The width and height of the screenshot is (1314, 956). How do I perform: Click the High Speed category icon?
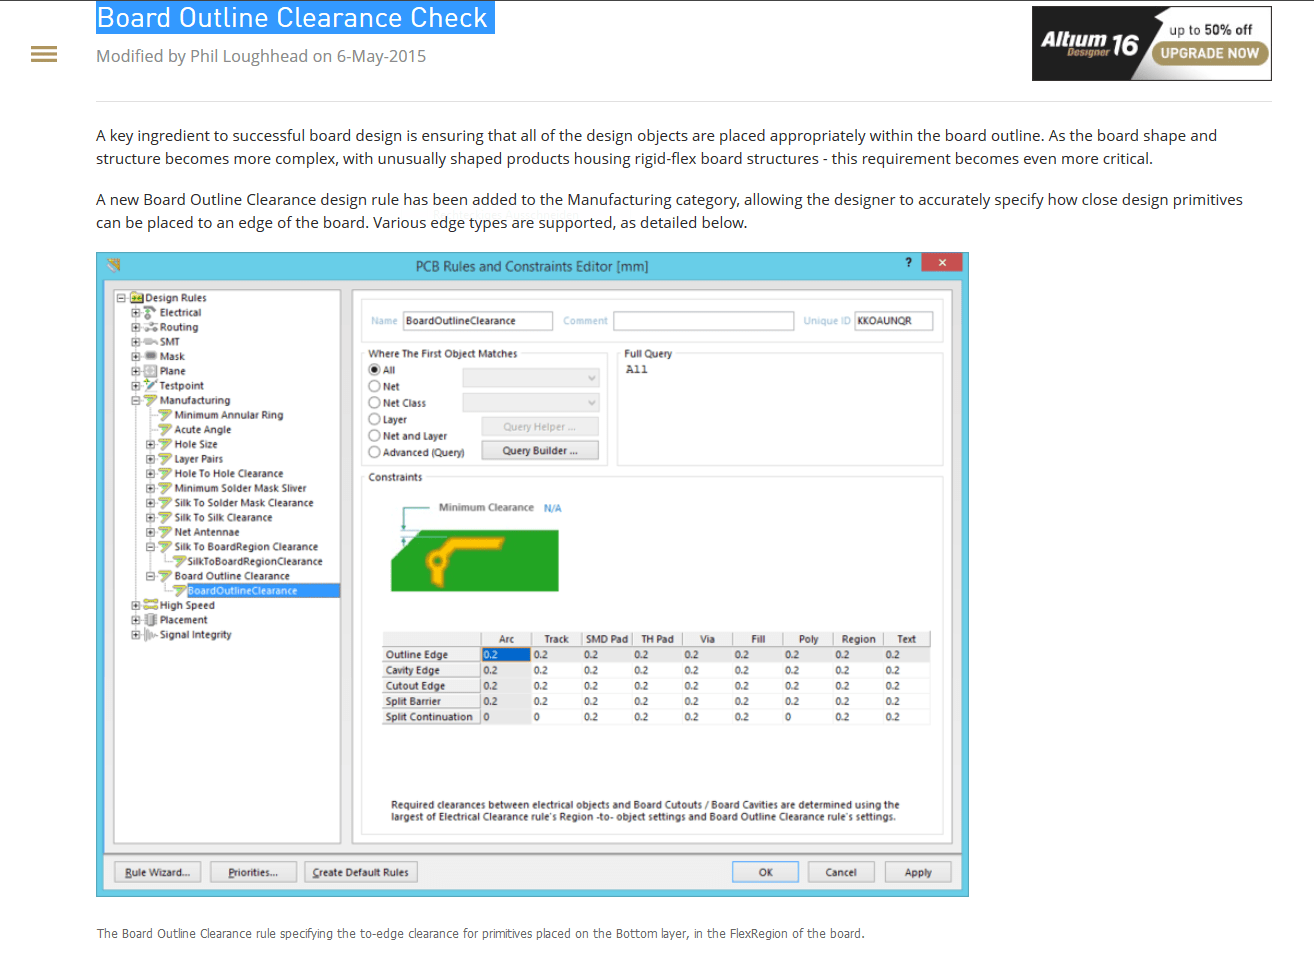pyautogui.click(x=150, y=605)
